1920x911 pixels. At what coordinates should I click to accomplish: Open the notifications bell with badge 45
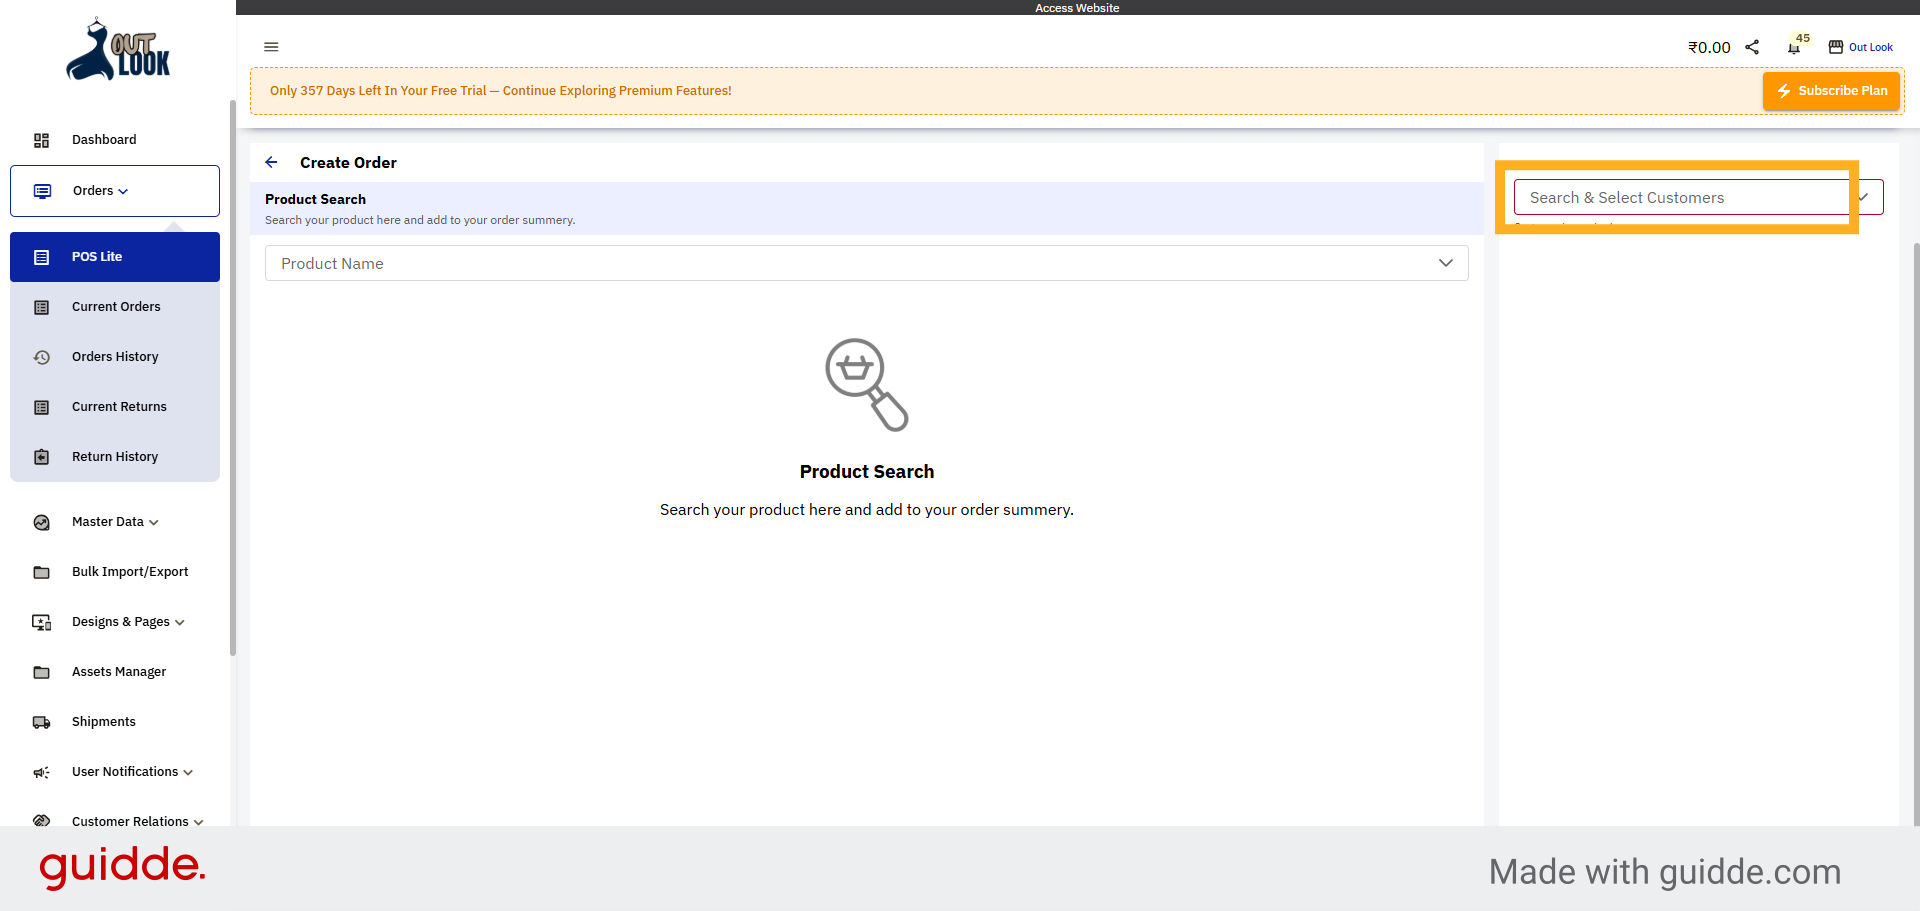click(1794, 48)
